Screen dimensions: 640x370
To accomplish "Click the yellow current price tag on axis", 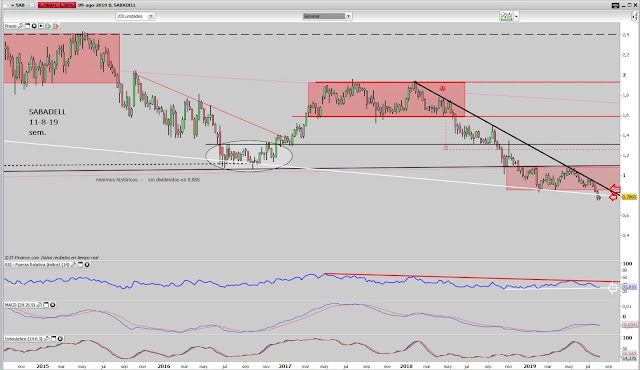I will pyautogui.click(x=629, y=197).
